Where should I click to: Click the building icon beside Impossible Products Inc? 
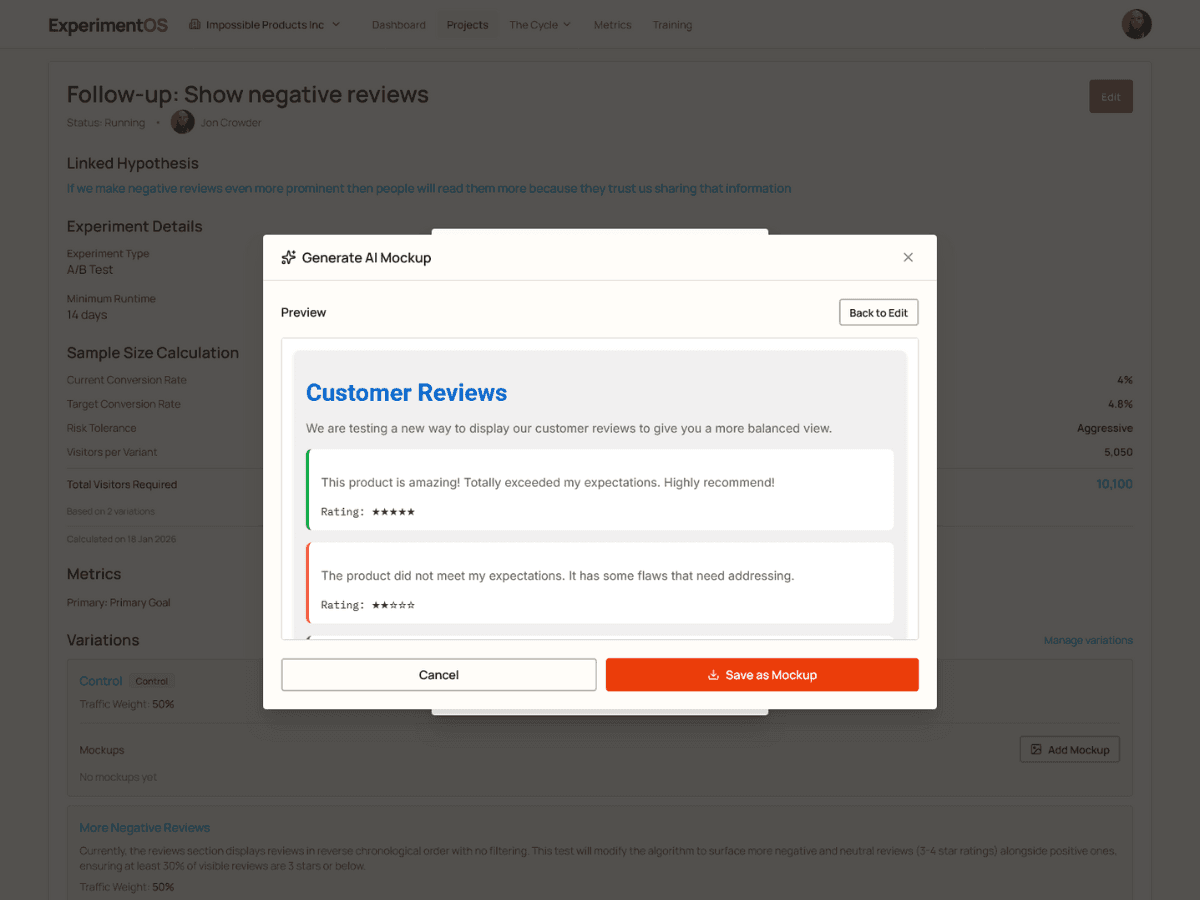click(x=195, y=25)
